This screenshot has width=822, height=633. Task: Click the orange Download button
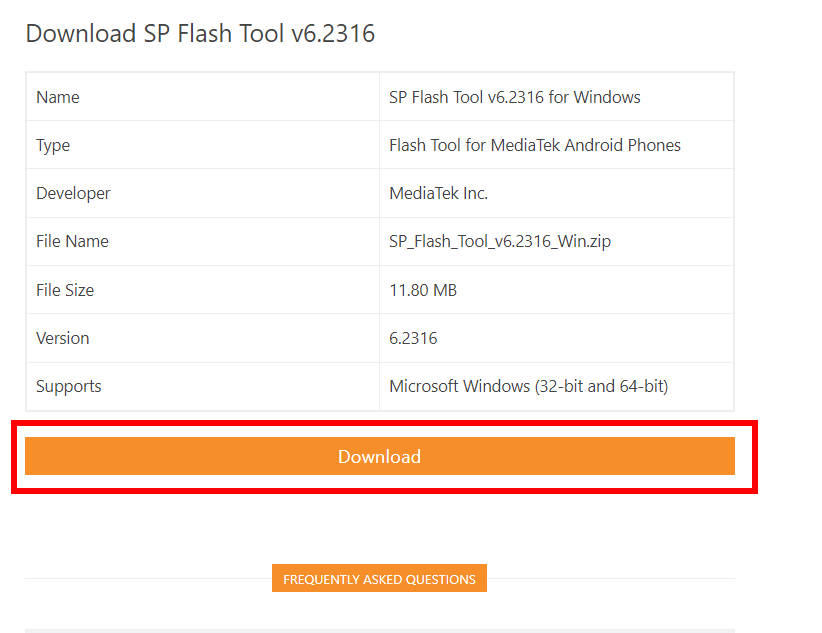[x=380, y=456]
